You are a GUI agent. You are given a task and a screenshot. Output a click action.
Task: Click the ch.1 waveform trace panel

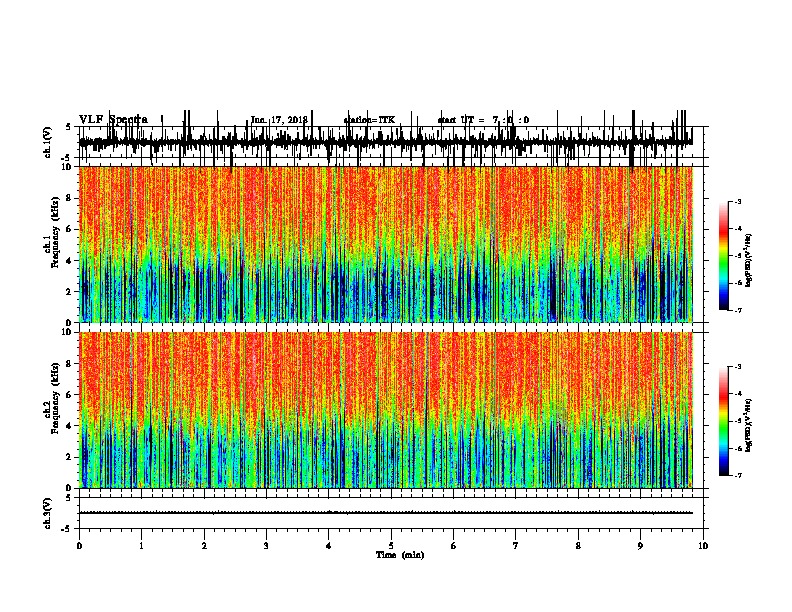click(393, 142)
